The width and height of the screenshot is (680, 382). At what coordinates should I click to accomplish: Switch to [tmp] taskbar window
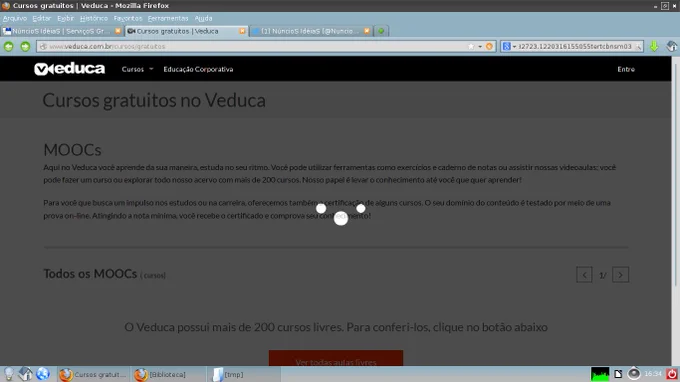point(244,374)
